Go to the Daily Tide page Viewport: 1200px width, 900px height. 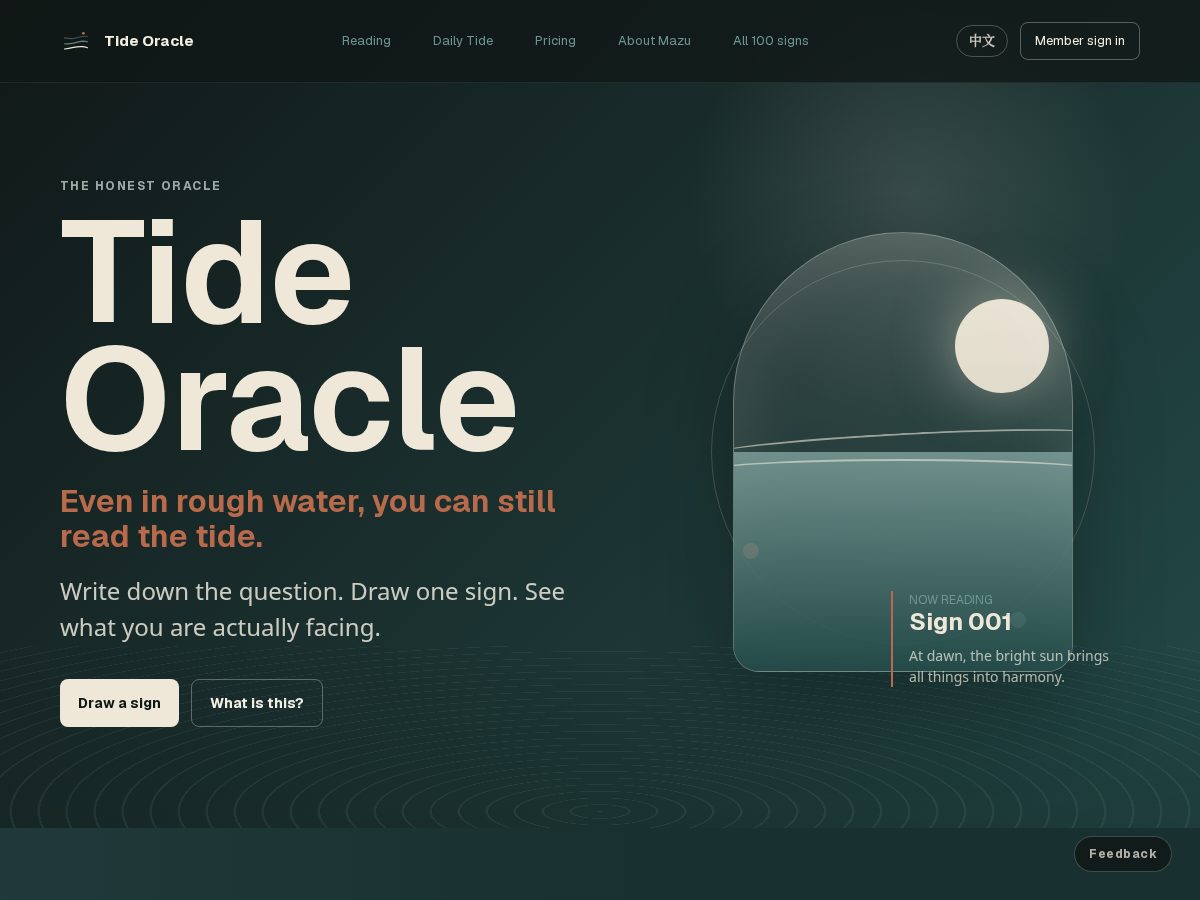pyautogui.click(x=463, y=41)
